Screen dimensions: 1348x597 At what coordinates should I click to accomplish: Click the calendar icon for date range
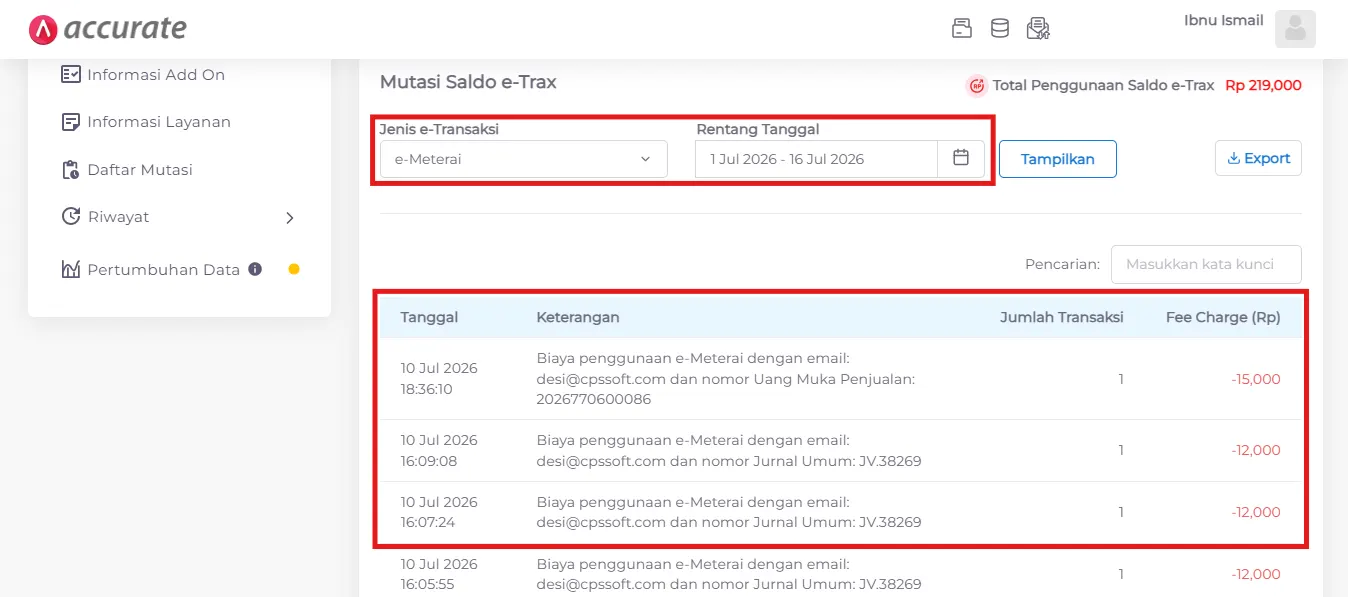(x=961, y=158)
